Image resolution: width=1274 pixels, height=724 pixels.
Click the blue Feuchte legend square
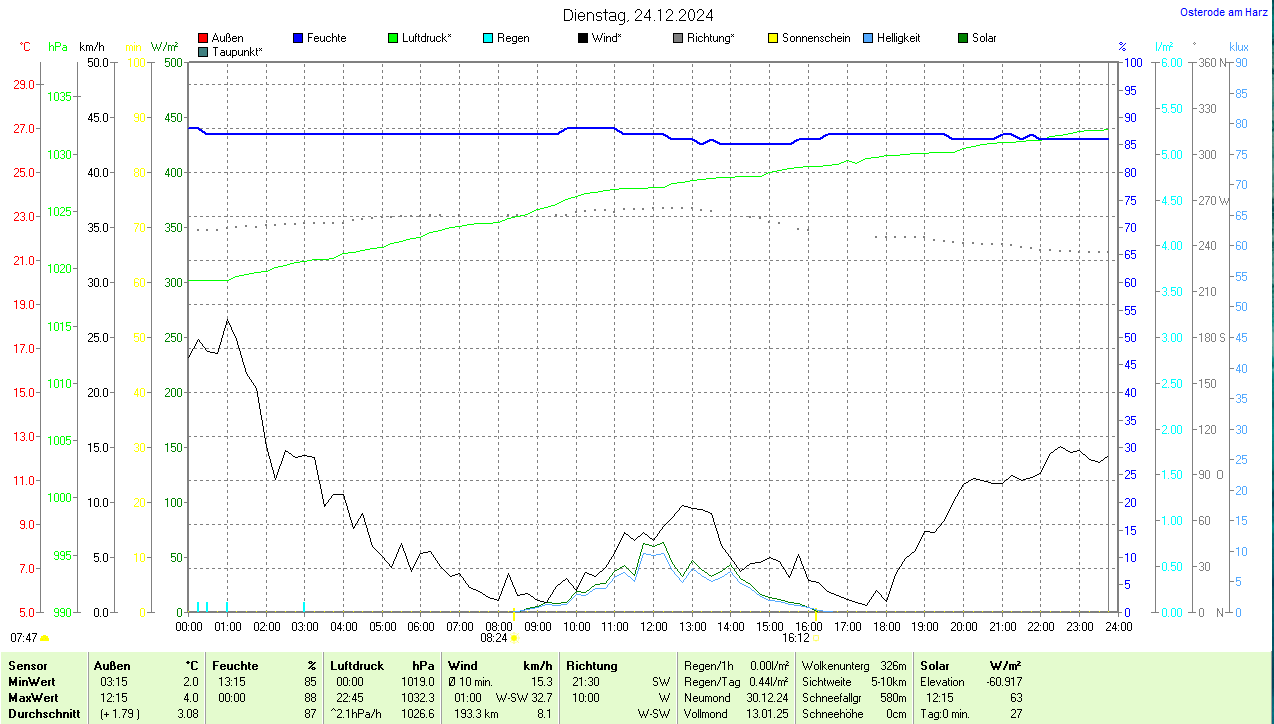coord(298,38)
